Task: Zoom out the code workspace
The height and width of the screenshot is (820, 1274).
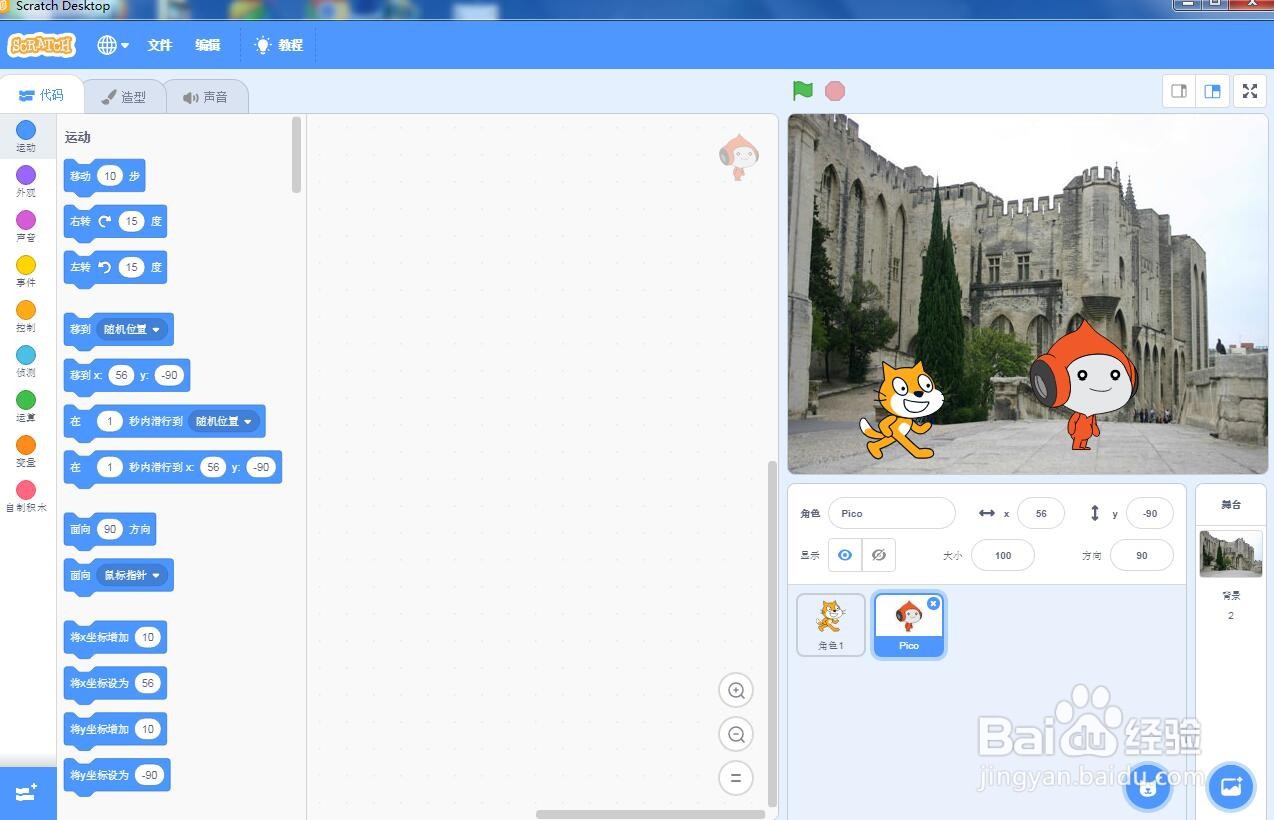Action: pos(736,734)
